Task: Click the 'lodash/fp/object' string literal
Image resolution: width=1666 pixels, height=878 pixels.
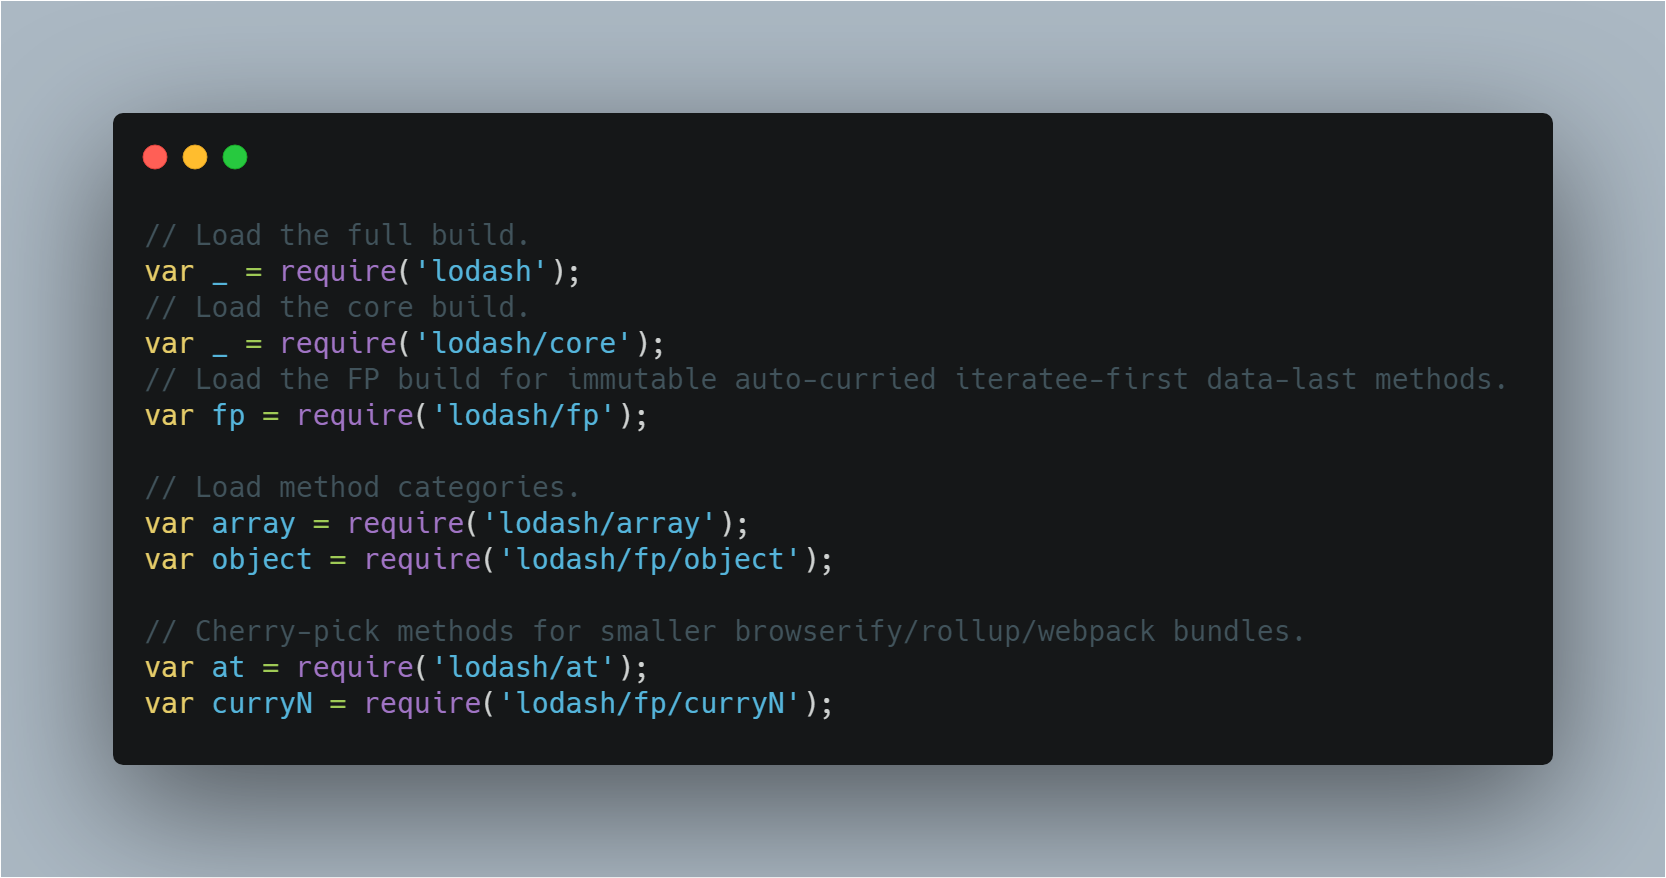Action: (650, 559)
